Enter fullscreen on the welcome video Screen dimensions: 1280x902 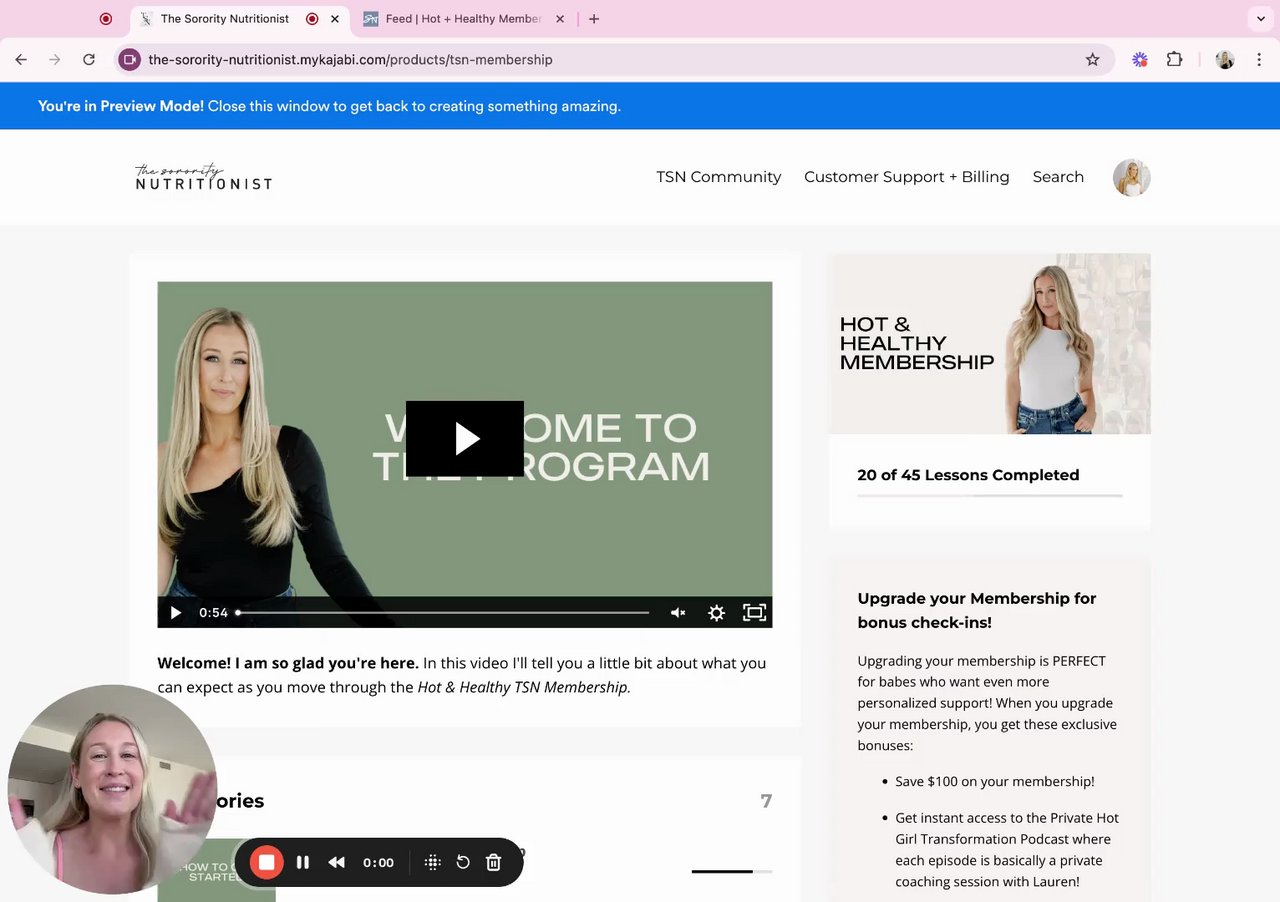754,613
